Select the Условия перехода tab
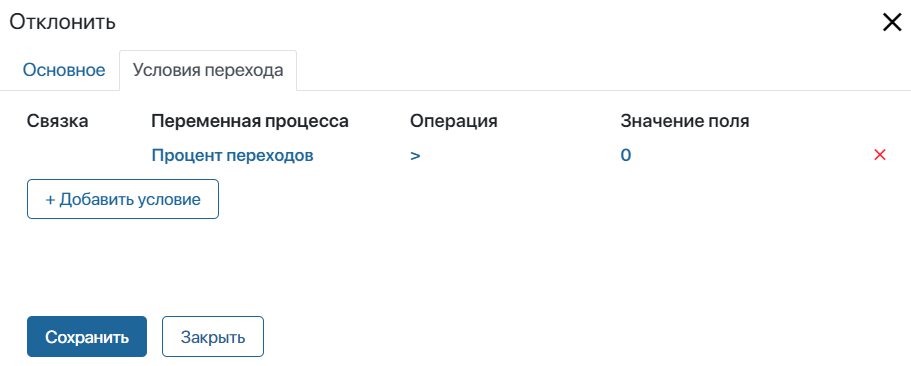Screen dimensions: 911x366 pyautogui.click(x=208, y=70)
